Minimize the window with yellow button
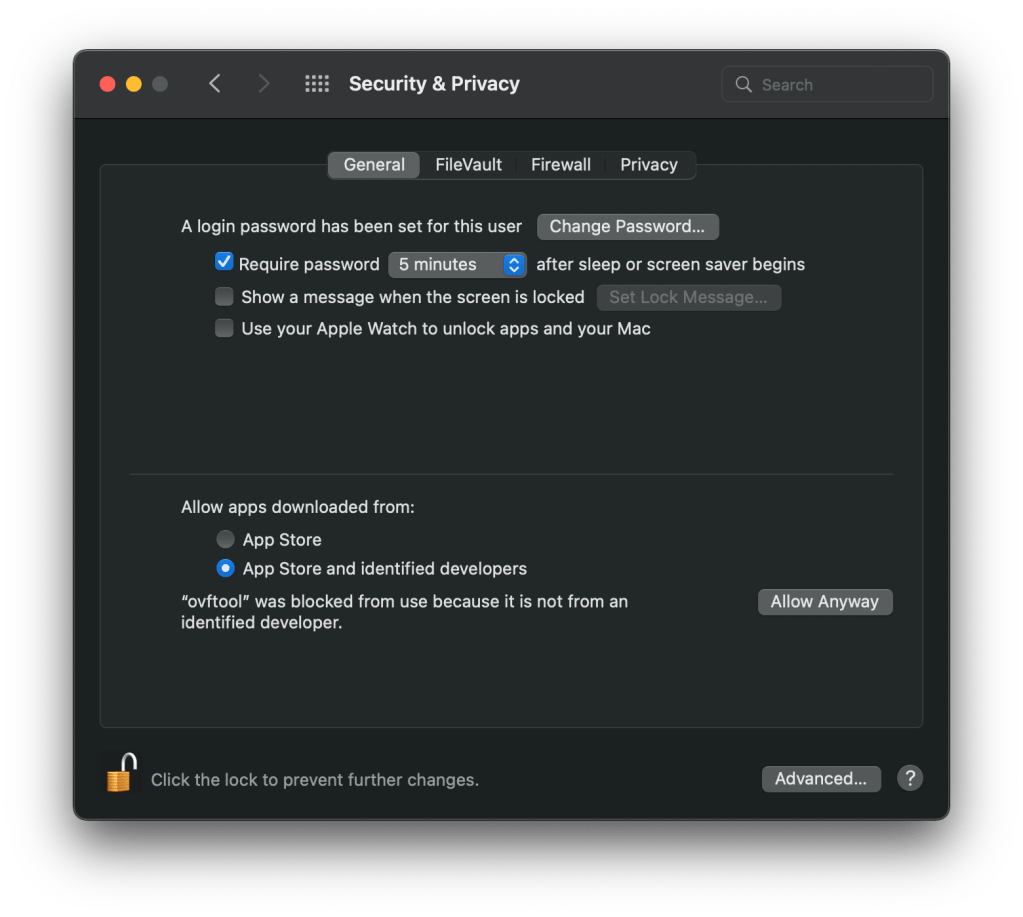Image resolution: width=1023 pixels, height=917 pixels. pyautogui.click(x=134, y=84)
